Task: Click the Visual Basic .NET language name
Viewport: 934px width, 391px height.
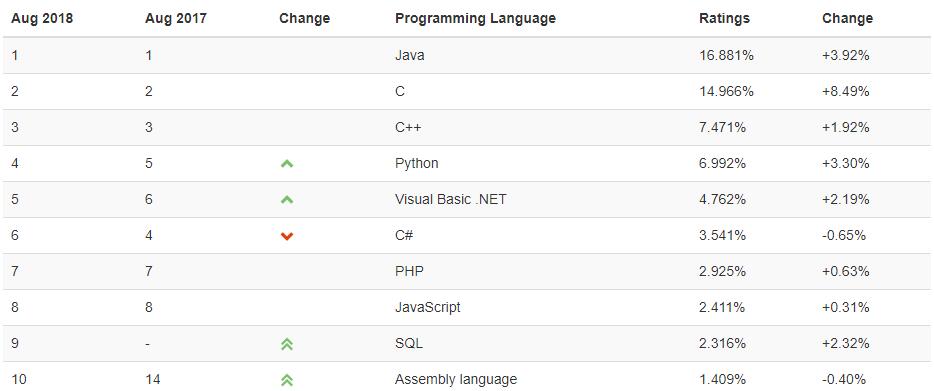Action: [x=450, y=200]
